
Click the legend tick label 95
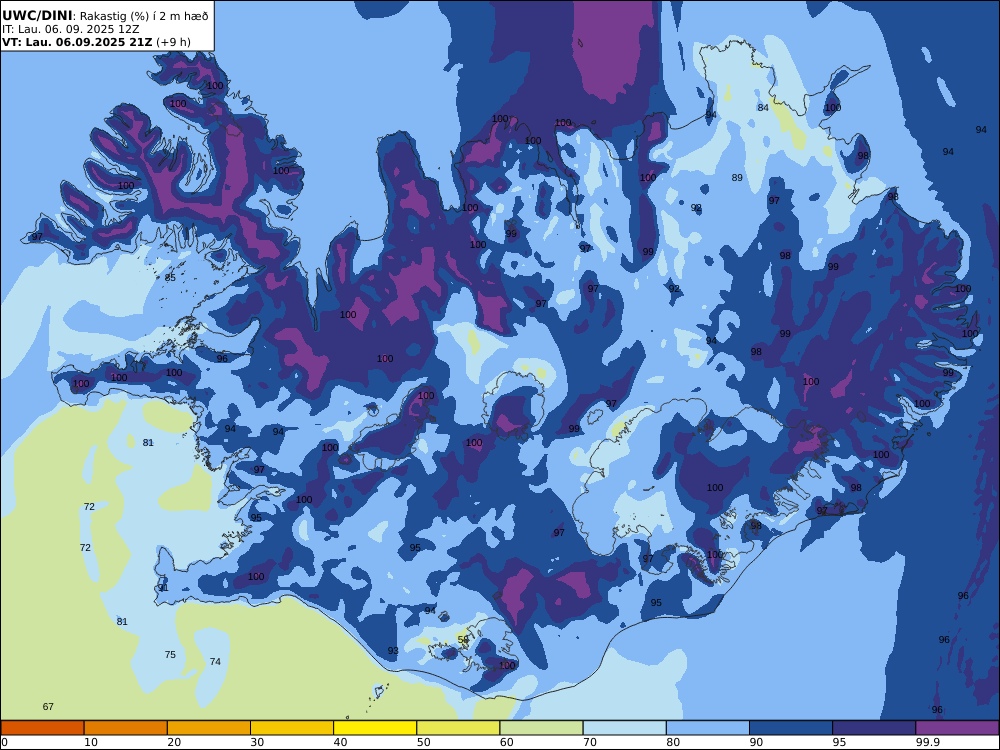click(x=839, y=742)
